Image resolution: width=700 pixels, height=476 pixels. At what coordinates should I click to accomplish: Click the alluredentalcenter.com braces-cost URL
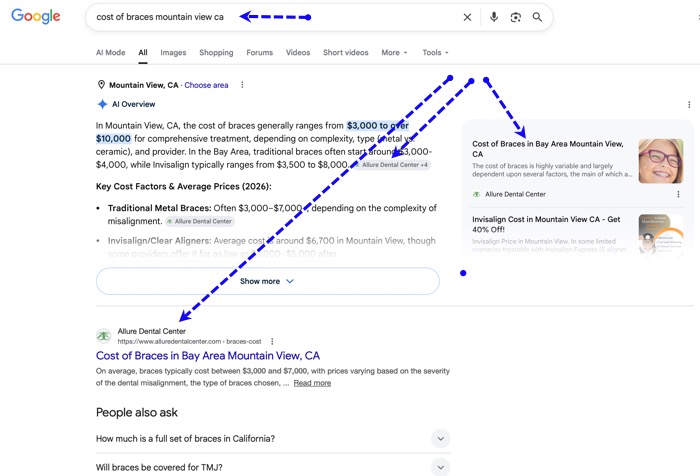click(189, 342)
